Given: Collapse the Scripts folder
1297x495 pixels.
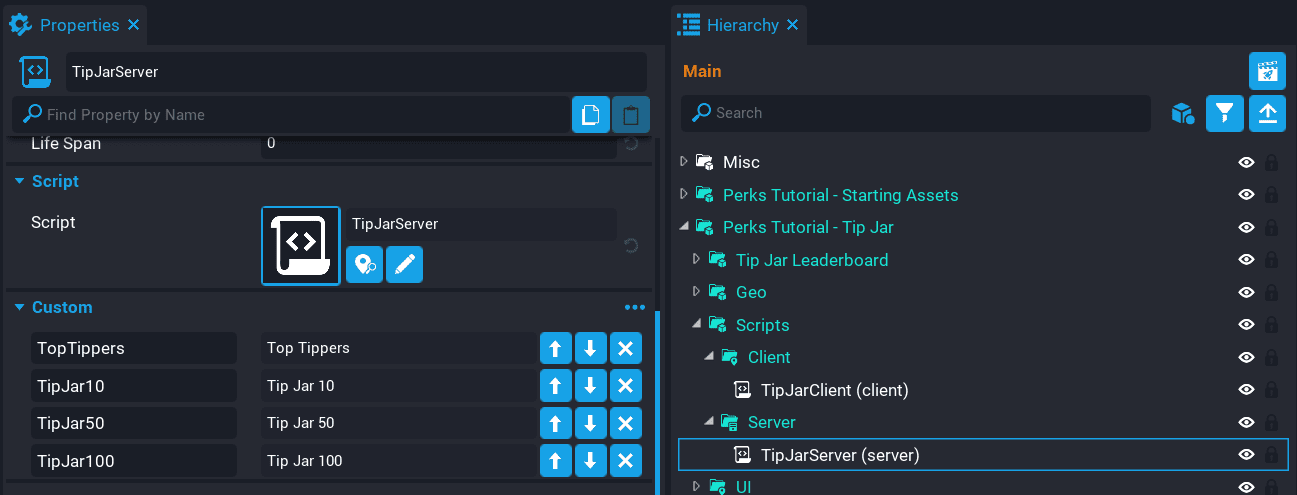Looking at the screenshot, I should (x=697, y=325).
